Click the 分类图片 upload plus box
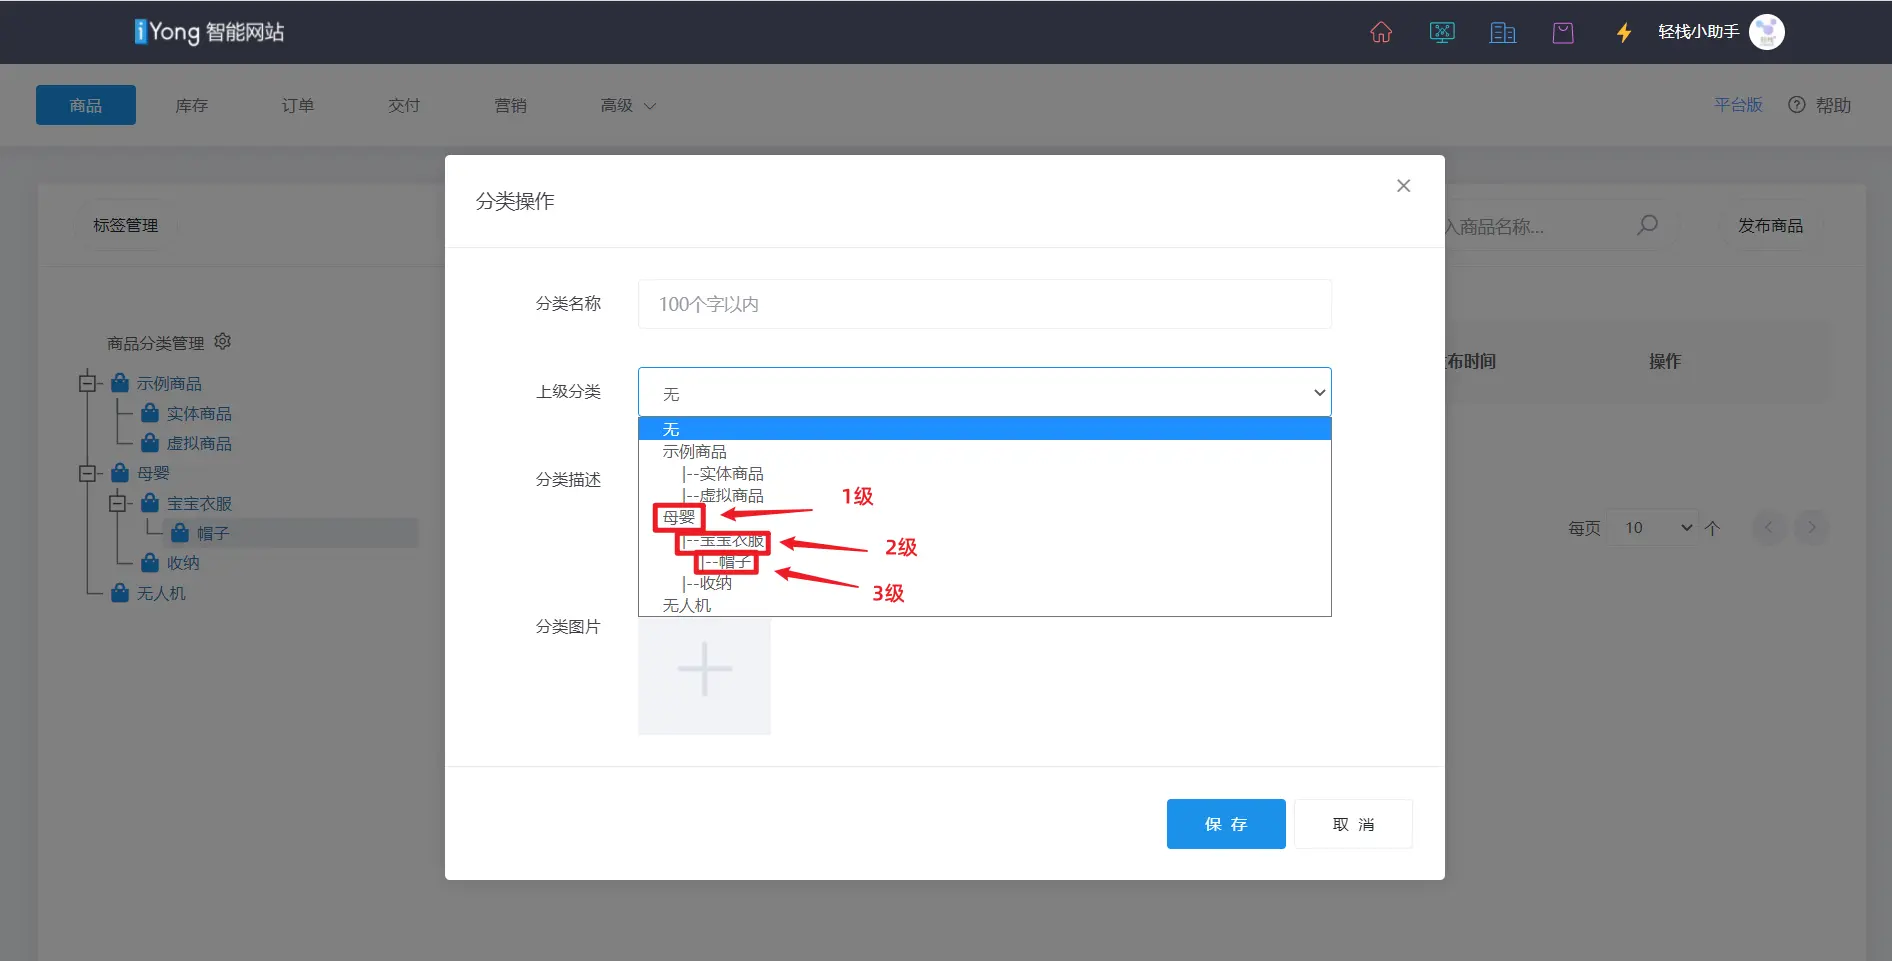Screen dimensions: 1892x961 click(704, 671)
